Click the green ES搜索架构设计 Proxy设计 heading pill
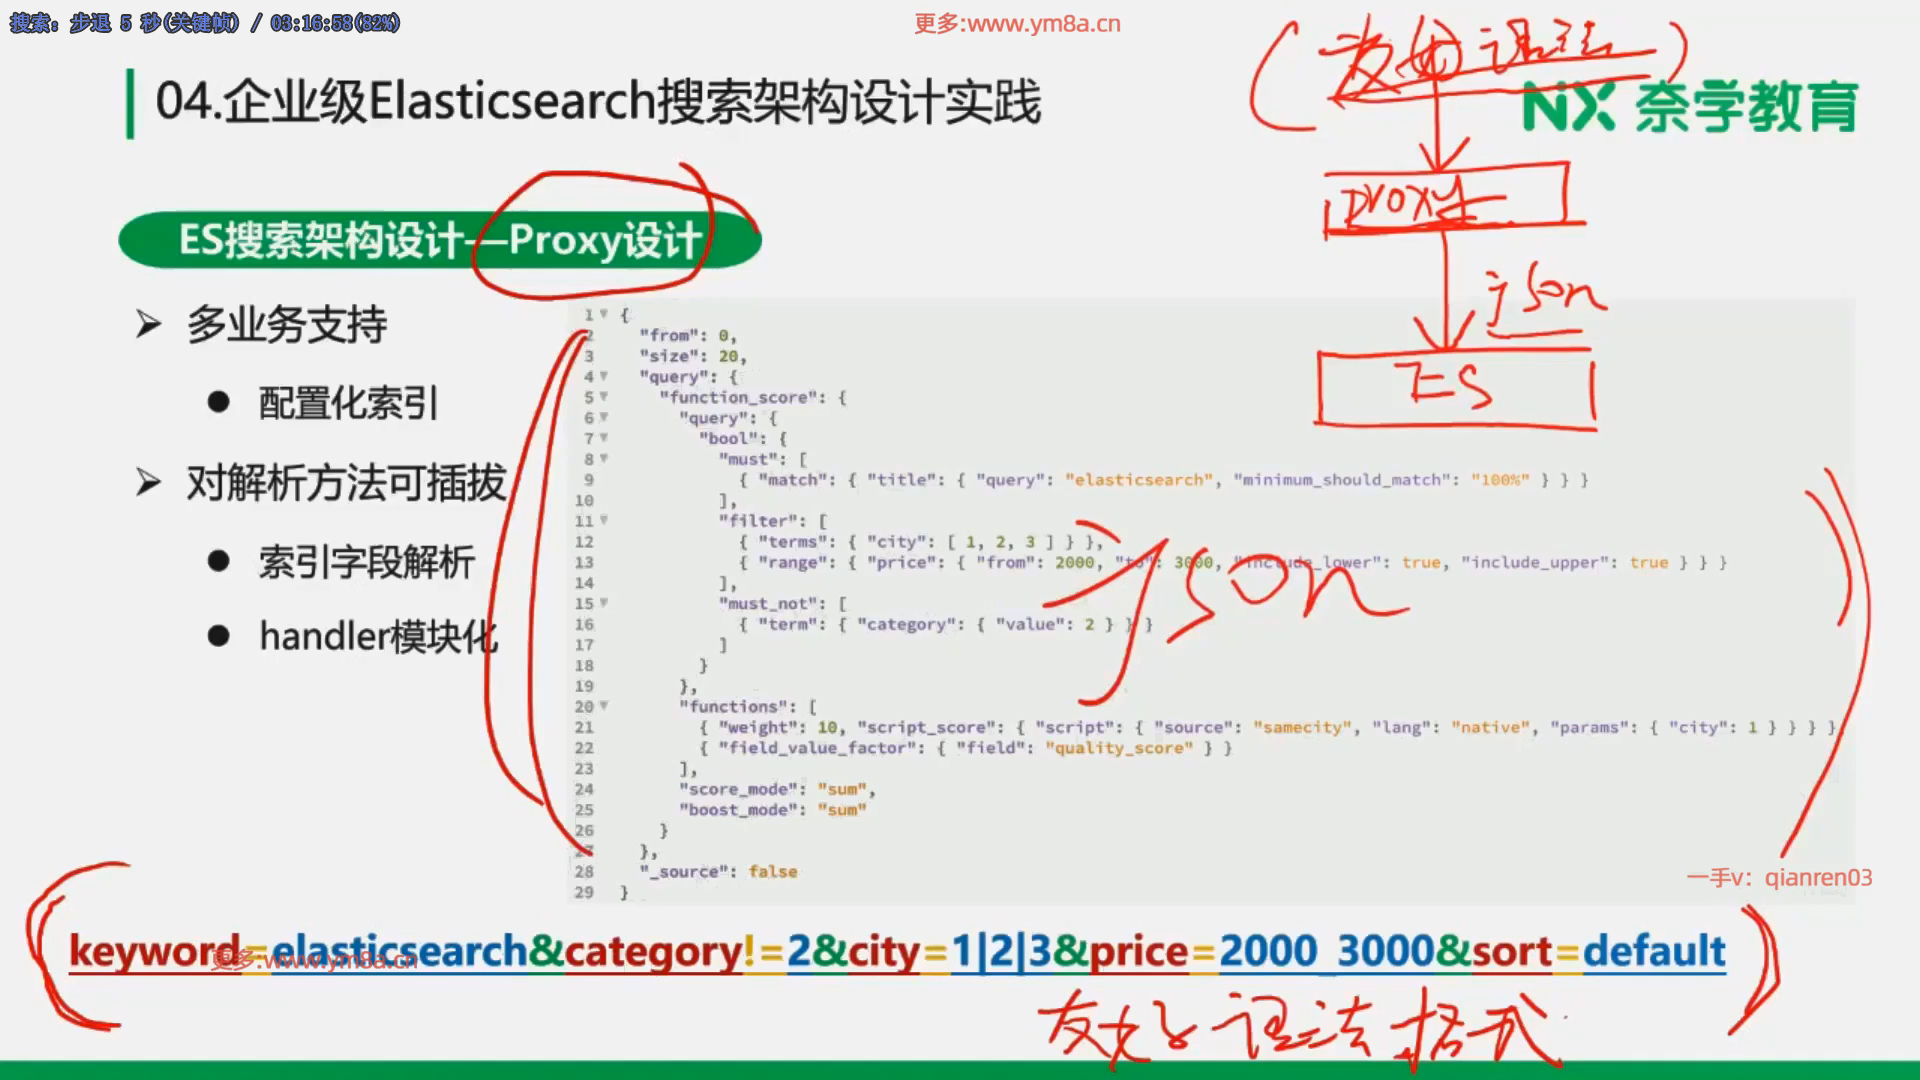Viewport: 1920px width, 1080px height. (440, 240)
